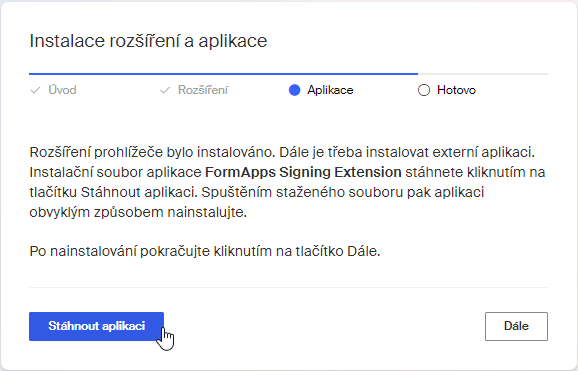Click the checkmark icon beside Úvod

35,90
